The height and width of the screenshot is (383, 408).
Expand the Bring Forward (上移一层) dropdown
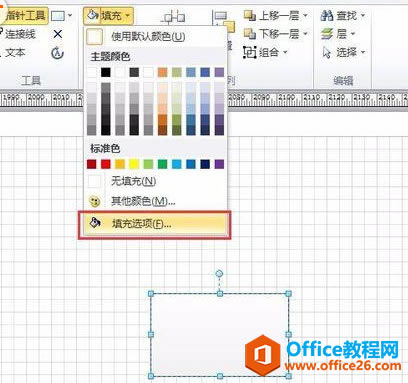pos(305,15)
